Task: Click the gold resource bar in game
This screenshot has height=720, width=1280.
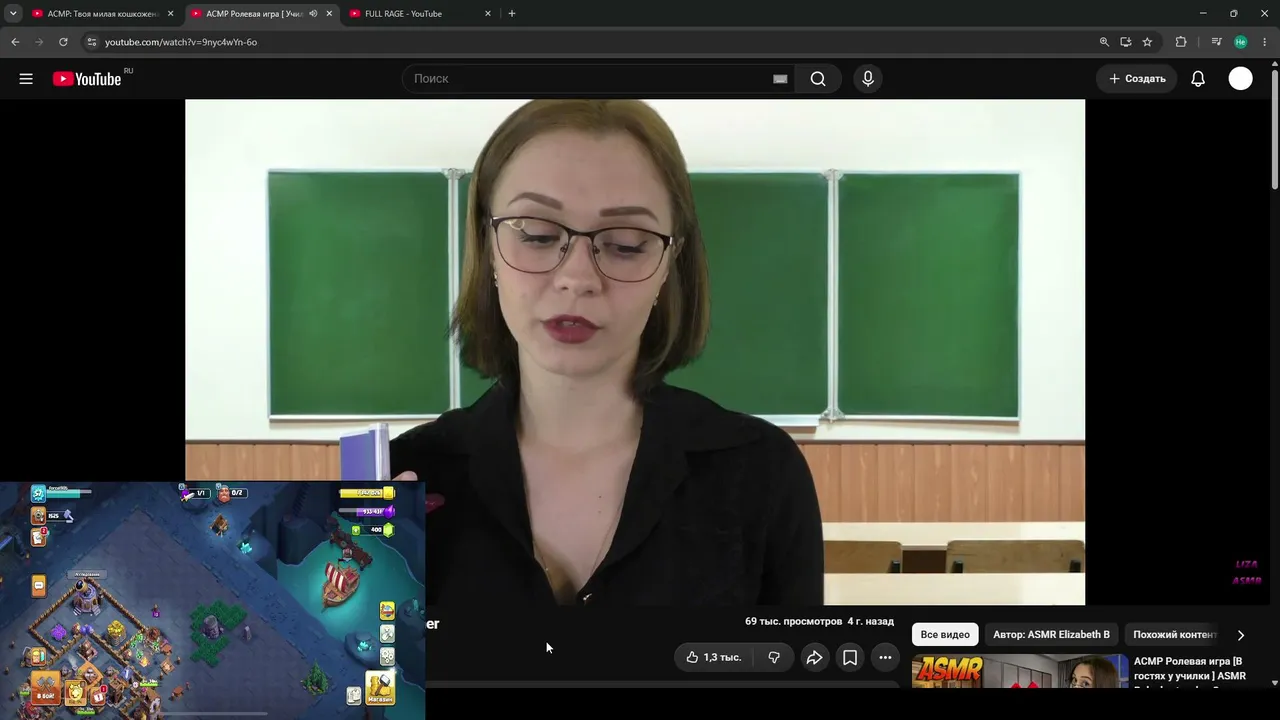Action: [x=366, y=493]
